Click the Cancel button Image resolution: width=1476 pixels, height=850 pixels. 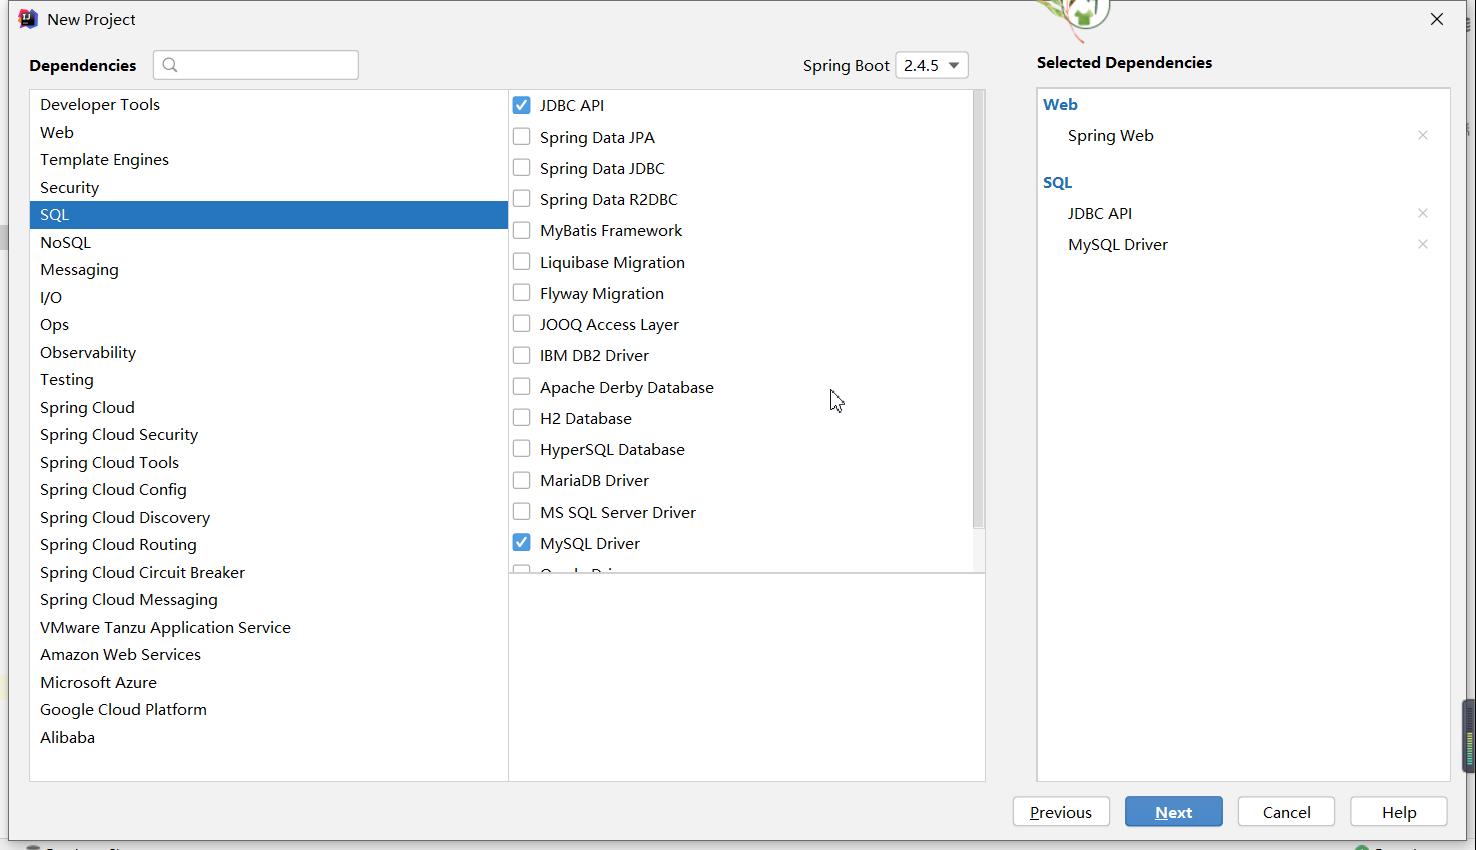(x=1286, y=812)
